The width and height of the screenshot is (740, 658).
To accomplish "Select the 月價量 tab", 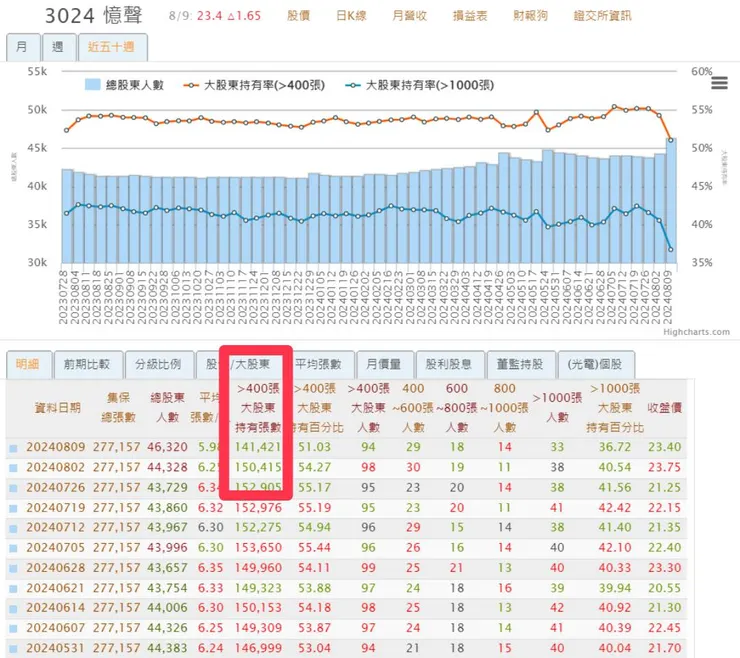I will coord(384,364).
